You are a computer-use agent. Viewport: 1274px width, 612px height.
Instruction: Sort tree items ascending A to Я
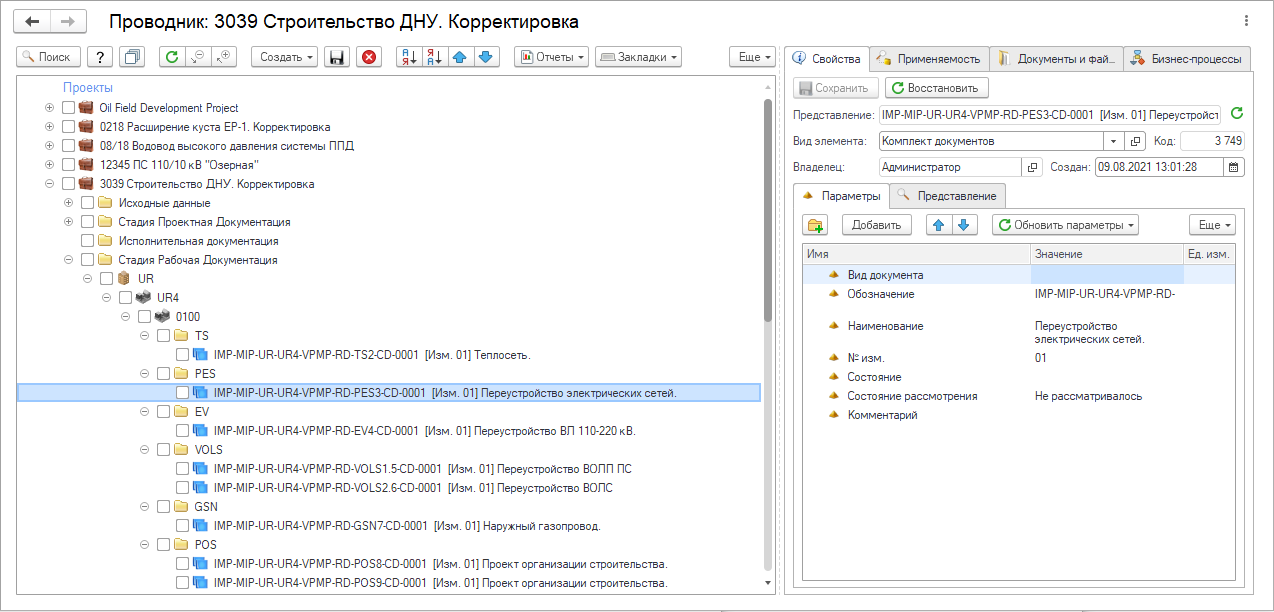[410, 57]
